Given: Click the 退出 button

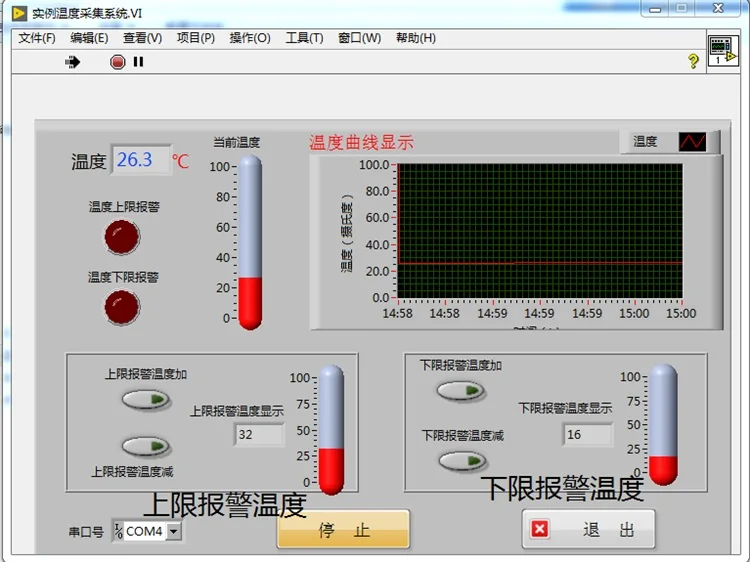Looking at the screenshot, I should coord(588,529).
